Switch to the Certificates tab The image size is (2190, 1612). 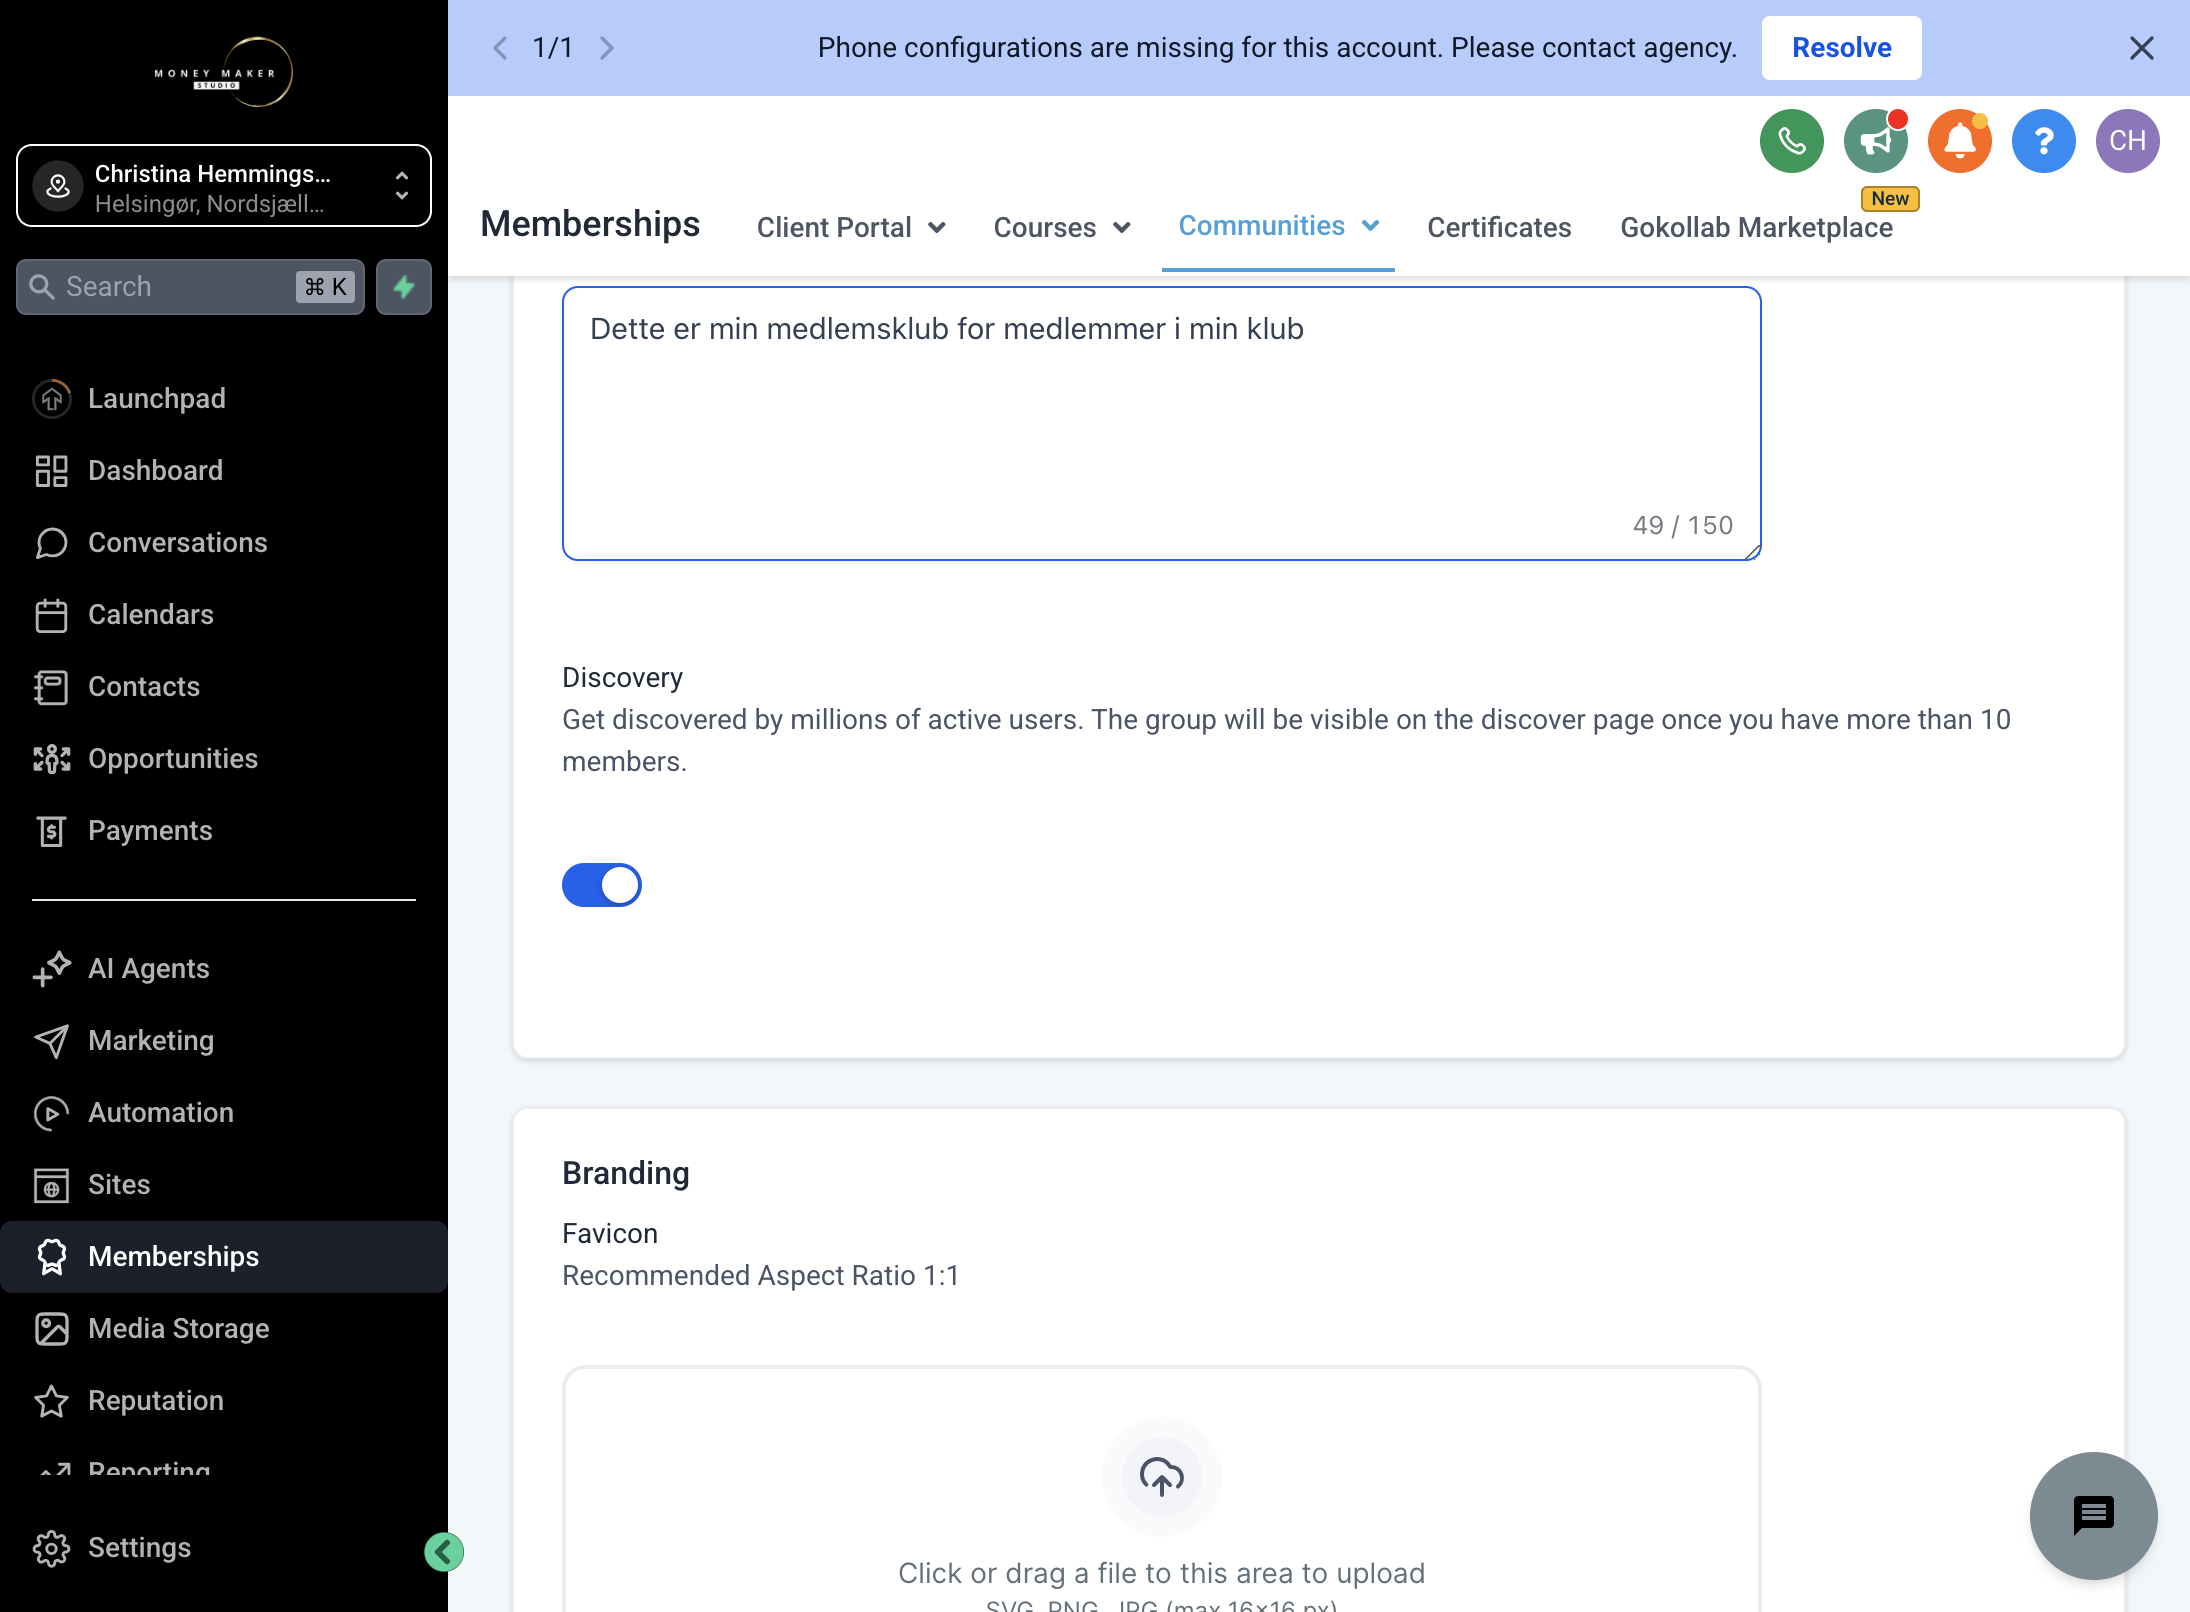click(x=1498, y=227)
